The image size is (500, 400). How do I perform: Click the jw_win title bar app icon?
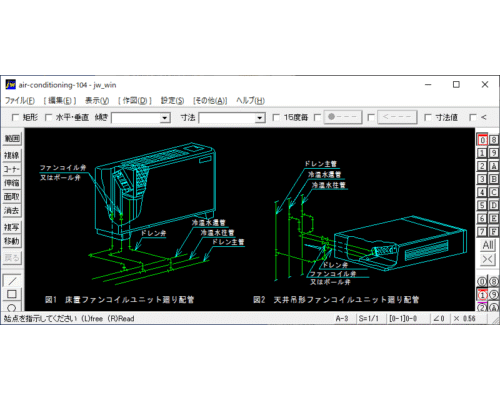click(10, 85)
